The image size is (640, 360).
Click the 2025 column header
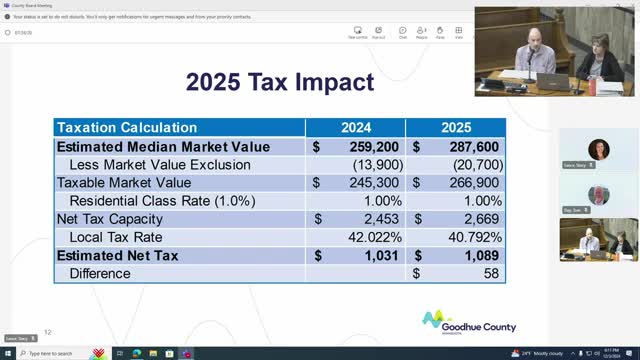[x=456, y=128]
